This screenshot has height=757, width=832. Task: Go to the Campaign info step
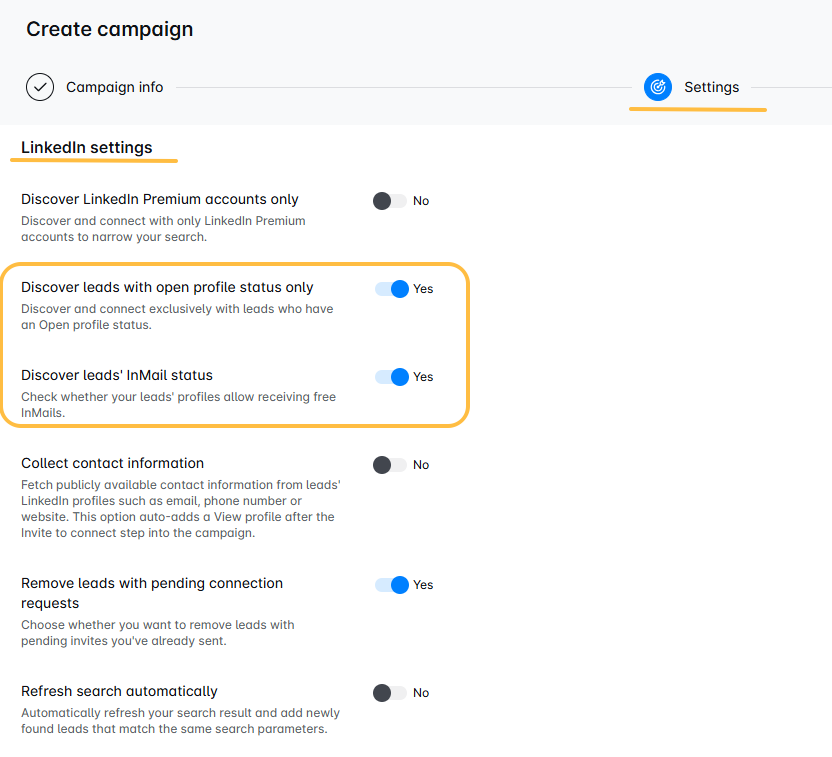point(115,87)
